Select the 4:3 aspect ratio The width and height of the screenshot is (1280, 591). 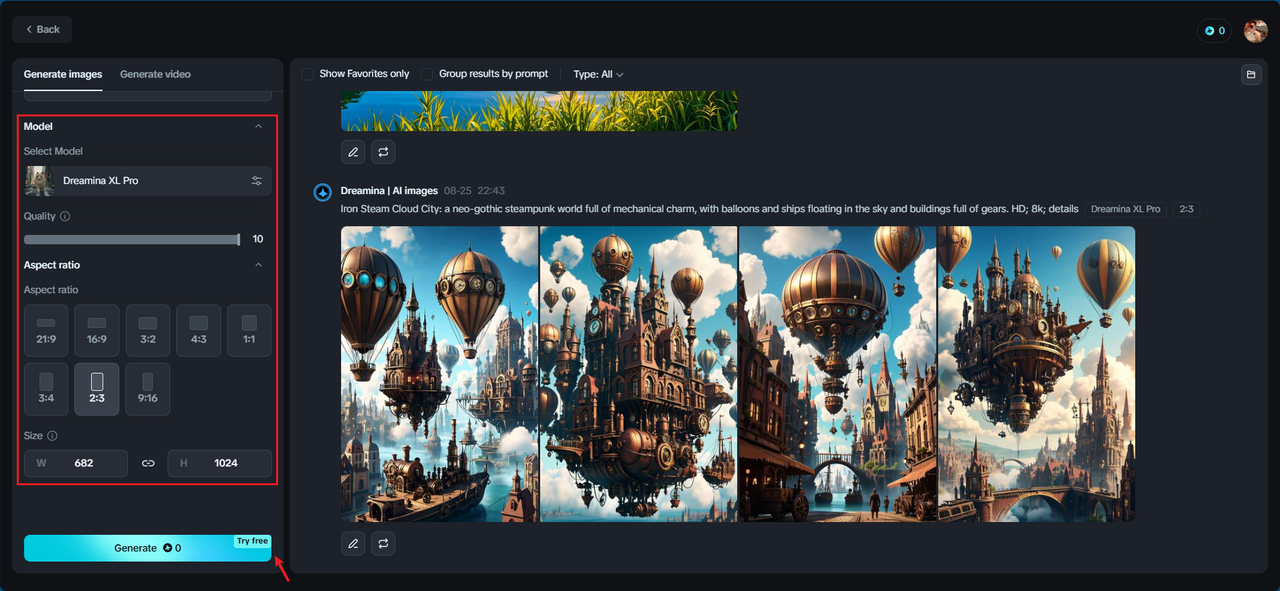(199, 331)
